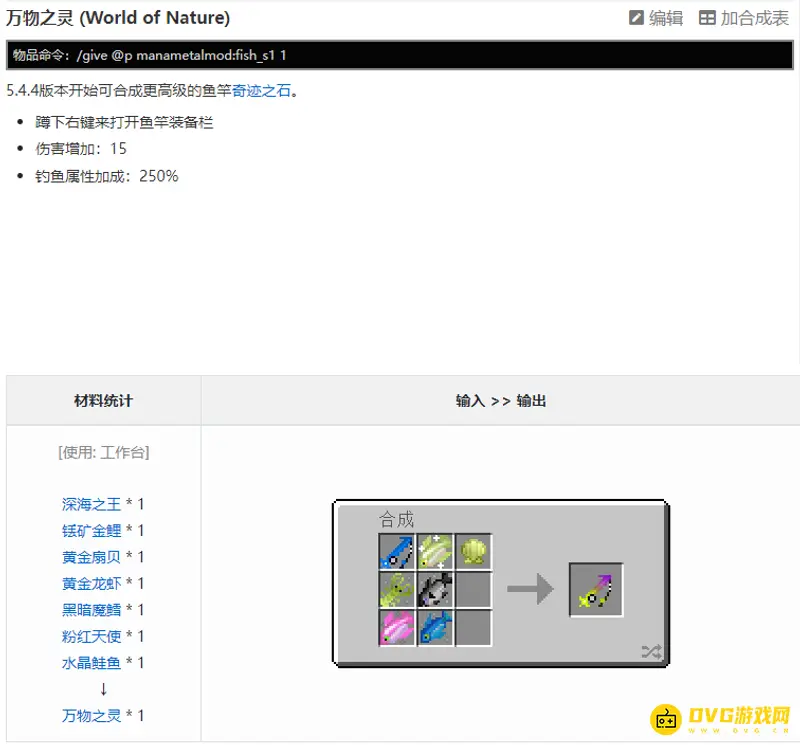Click the [使用: 工作台] label

point(104,452)
